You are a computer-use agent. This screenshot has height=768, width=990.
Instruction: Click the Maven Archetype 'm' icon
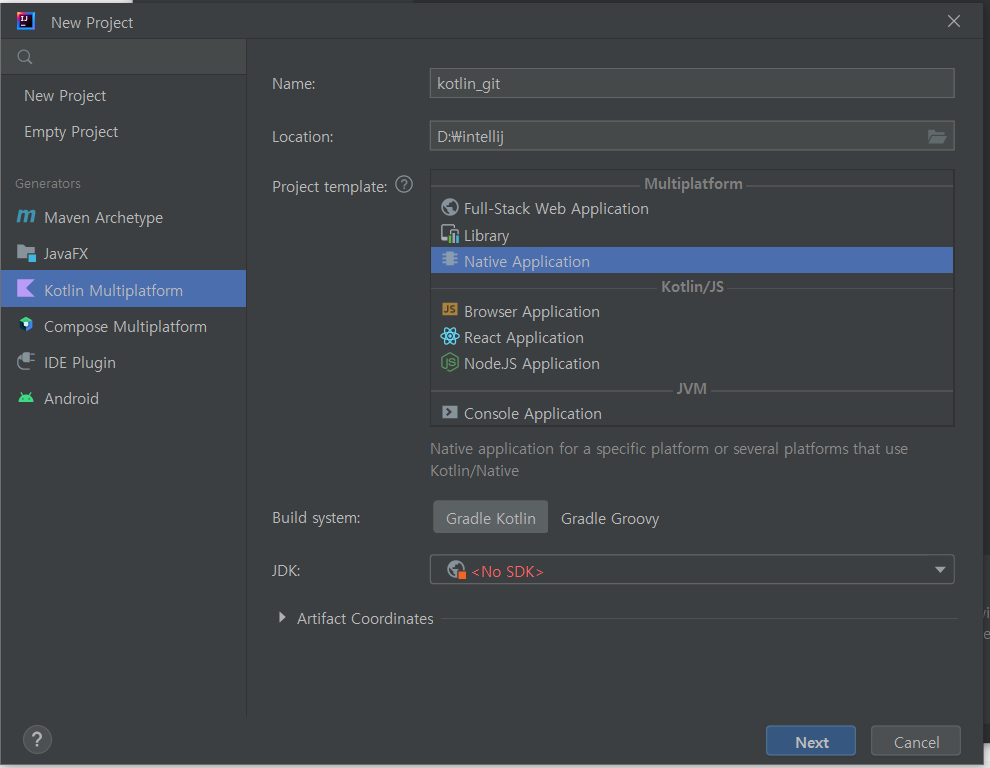click(x=26, y=217)
